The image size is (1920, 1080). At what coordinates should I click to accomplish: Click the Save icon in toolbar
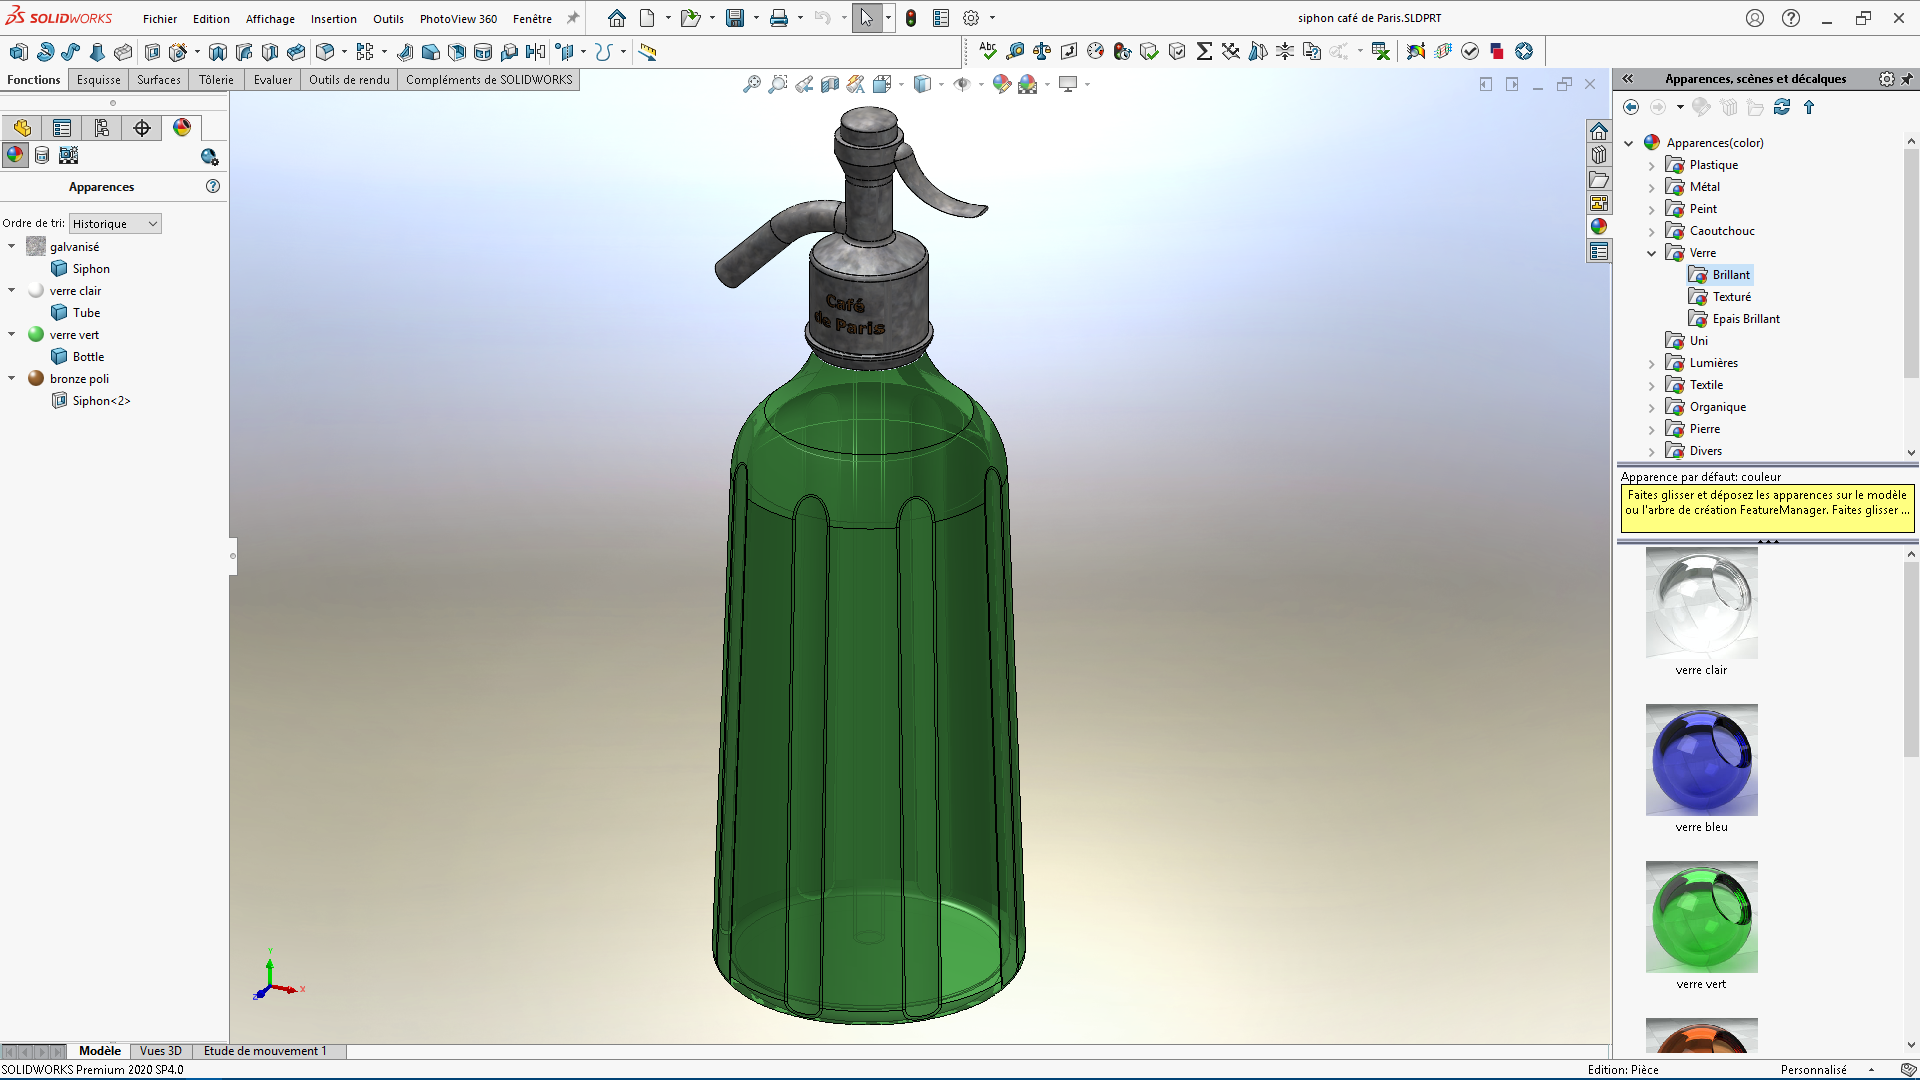pos(735,18)
